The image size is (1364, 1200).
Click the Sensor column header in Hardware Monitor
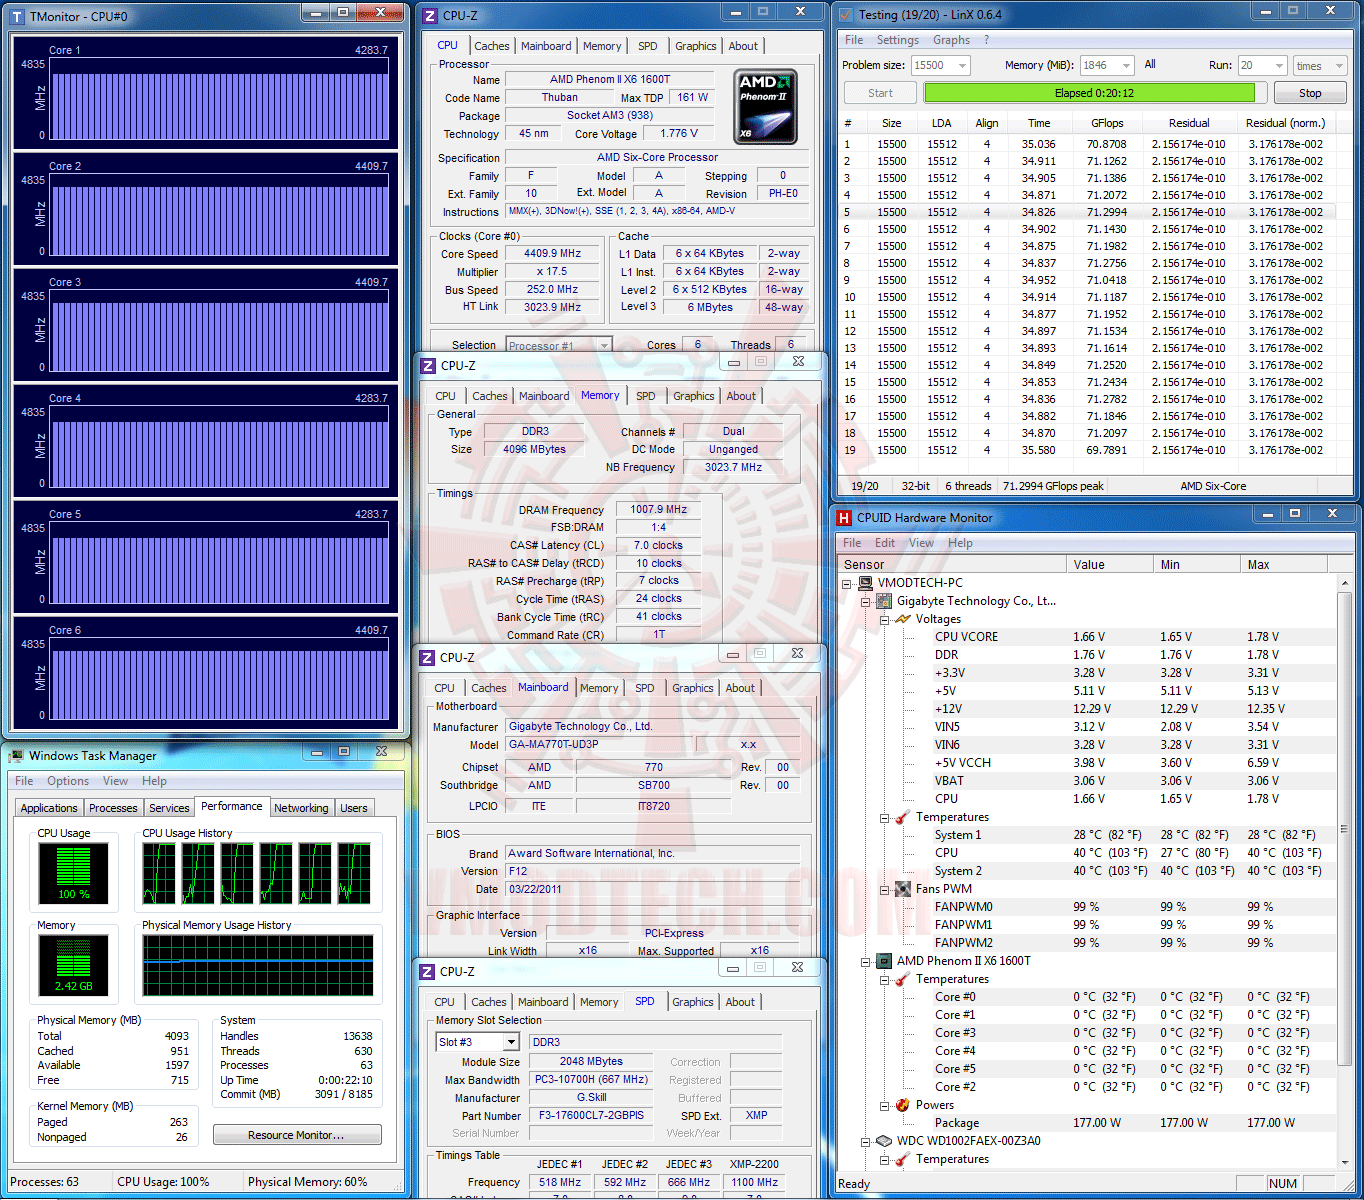point(952,565)
